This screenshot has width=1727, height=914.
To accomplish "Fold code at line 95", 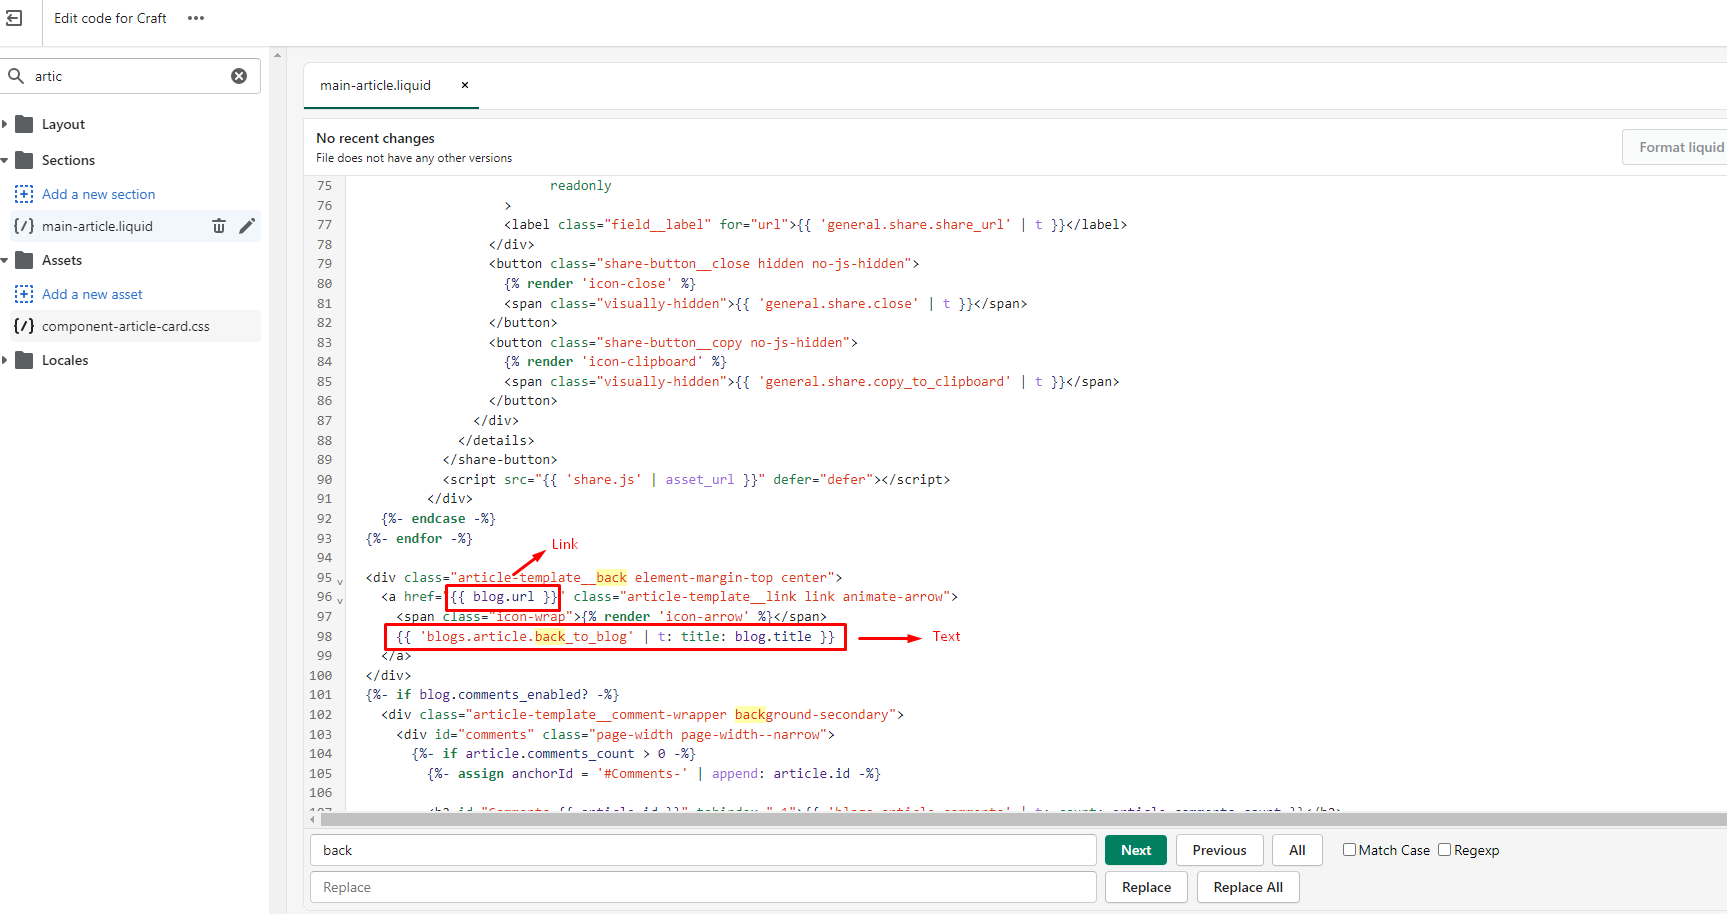I will pos(340,581).
